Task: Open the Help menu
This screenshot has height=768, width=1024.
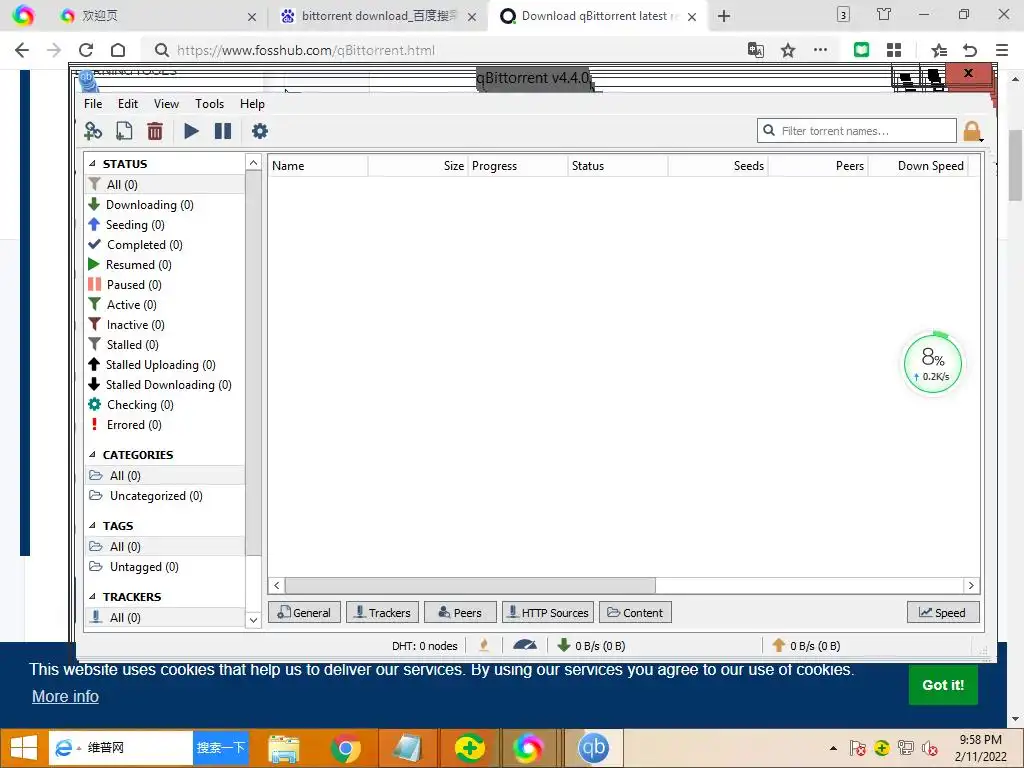Action: [x=252, y=104]
